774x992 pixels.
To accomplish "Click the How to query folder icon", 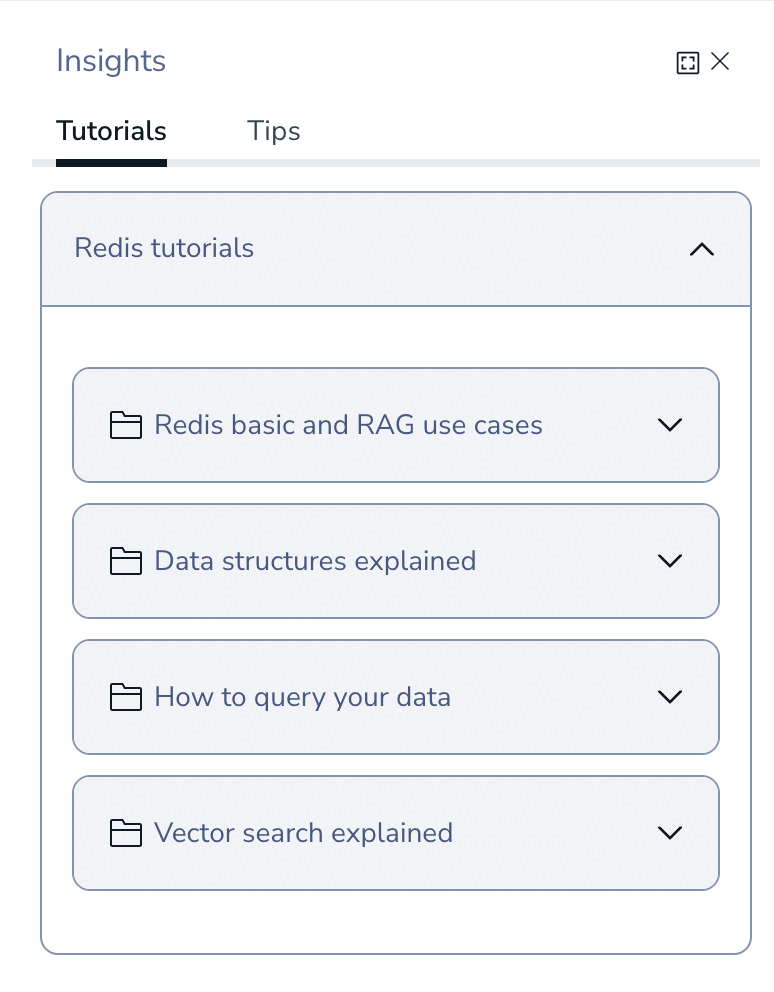I will point(125,697).
